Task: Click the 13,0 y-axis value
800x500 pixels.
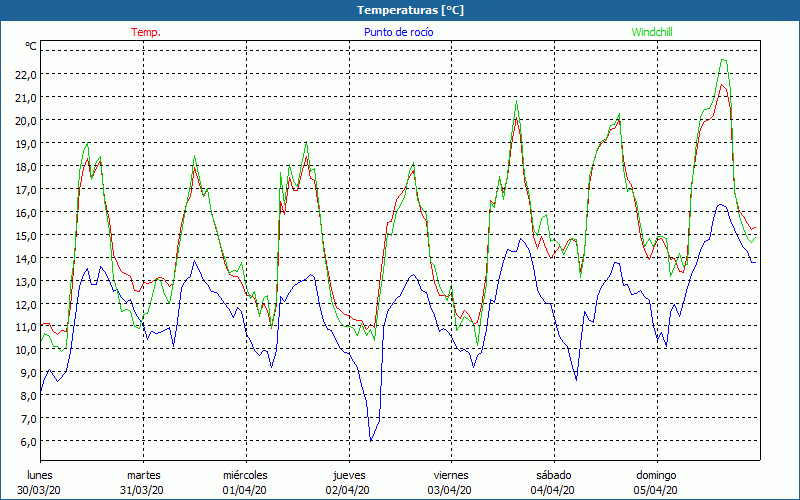Action: coord(27,281)
